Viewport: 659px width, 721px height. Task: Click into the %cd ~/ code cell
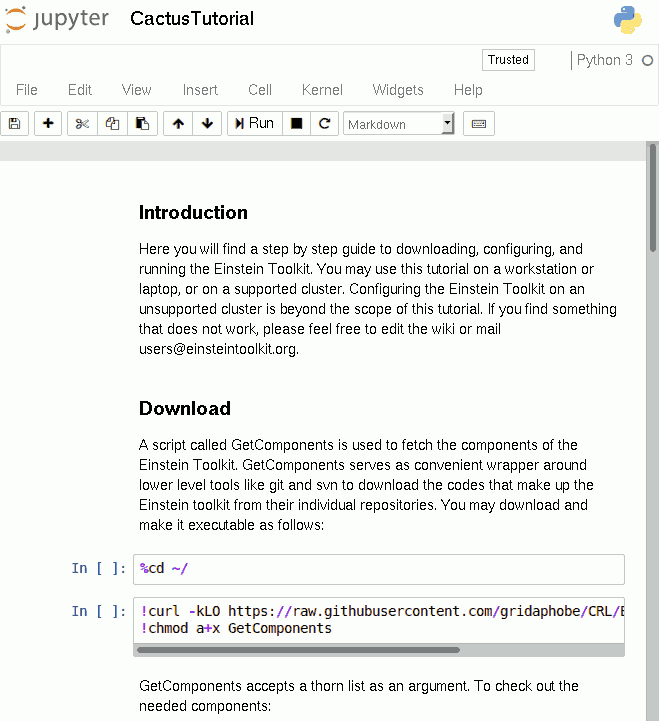(378, 569)
